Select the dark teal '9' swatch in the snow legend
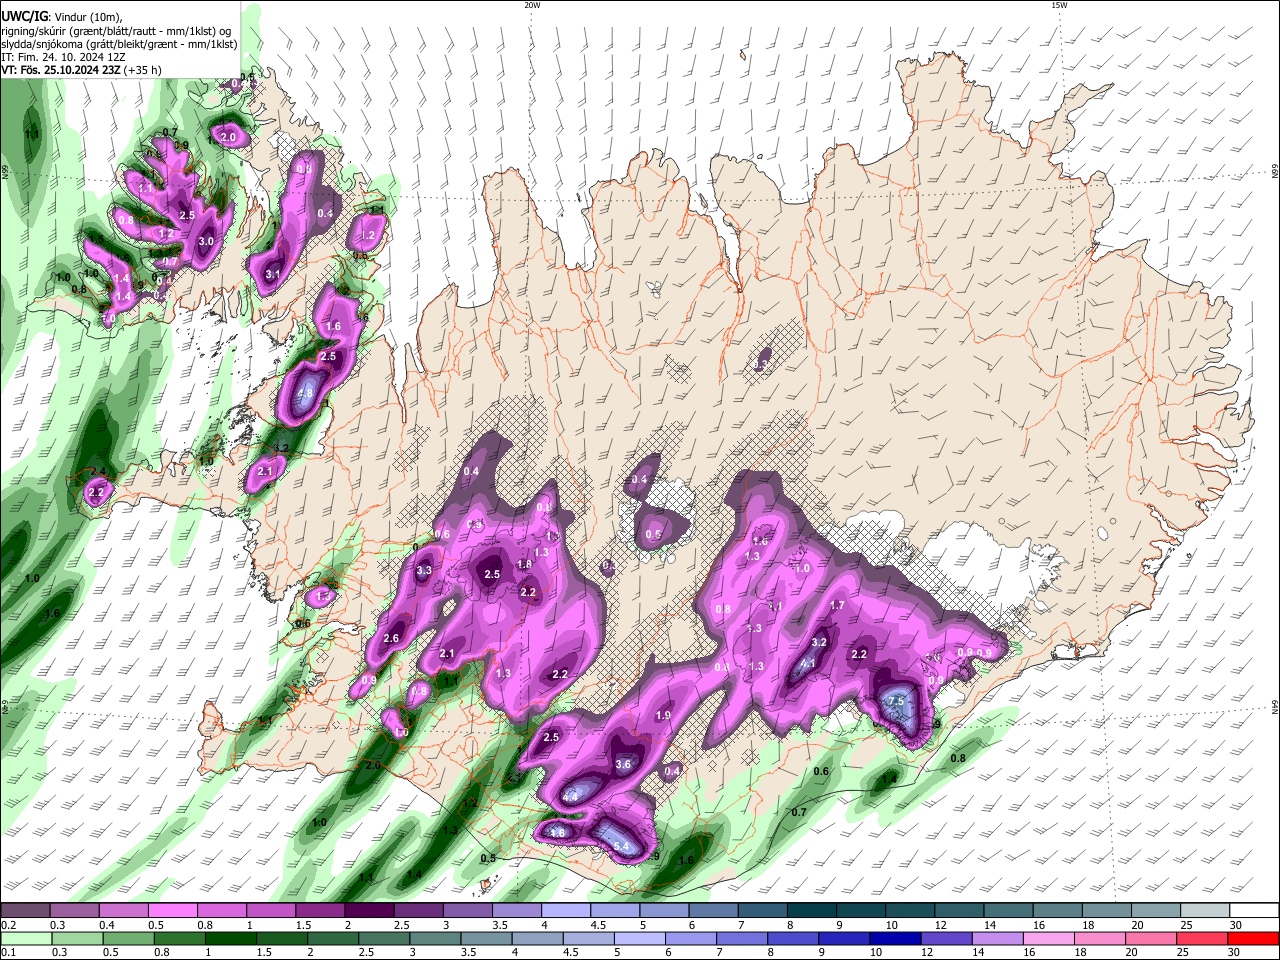 click(x=860, y=911)
